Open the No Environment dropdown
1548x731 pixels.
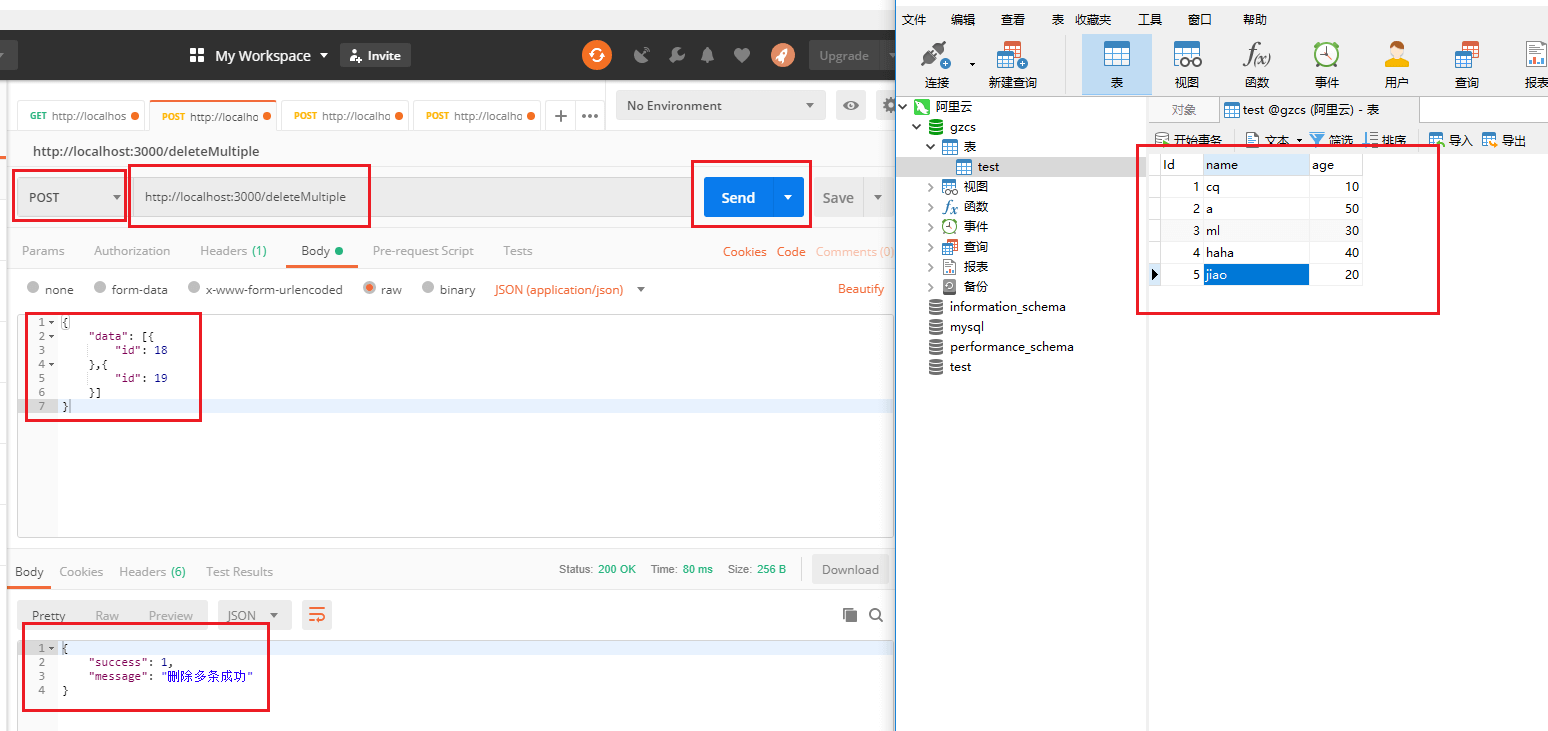tap(720, 105)
